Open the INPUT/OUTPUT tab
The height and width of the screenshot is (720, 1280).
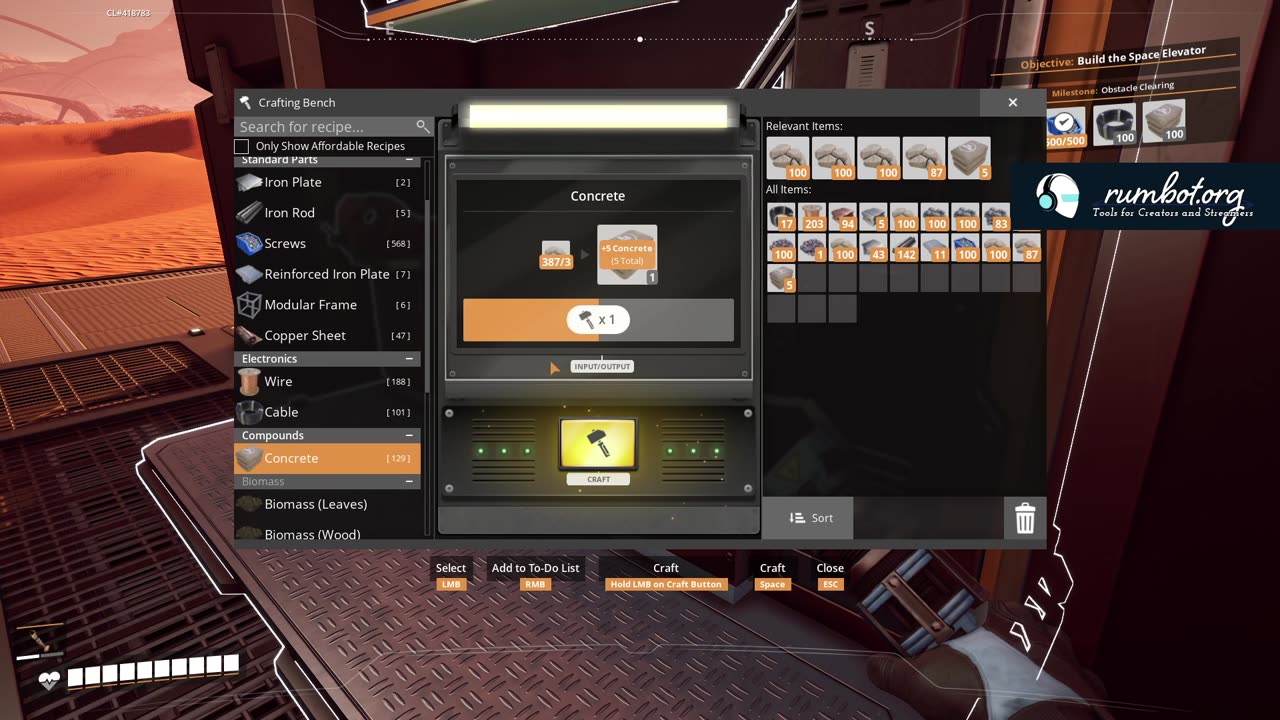(x=602, y=367)
